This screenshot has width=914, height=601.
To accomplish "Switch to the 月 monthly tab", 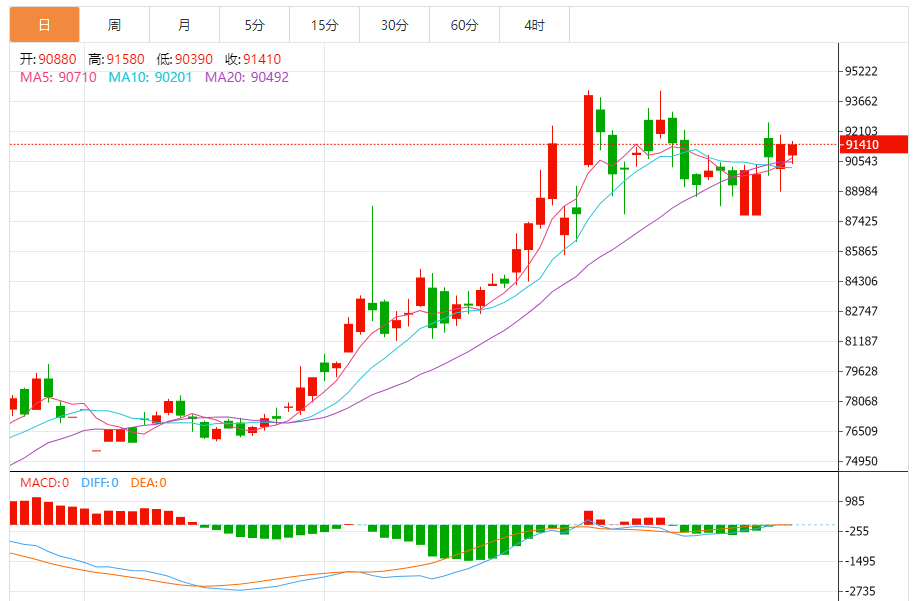I will tap(184, 24).
